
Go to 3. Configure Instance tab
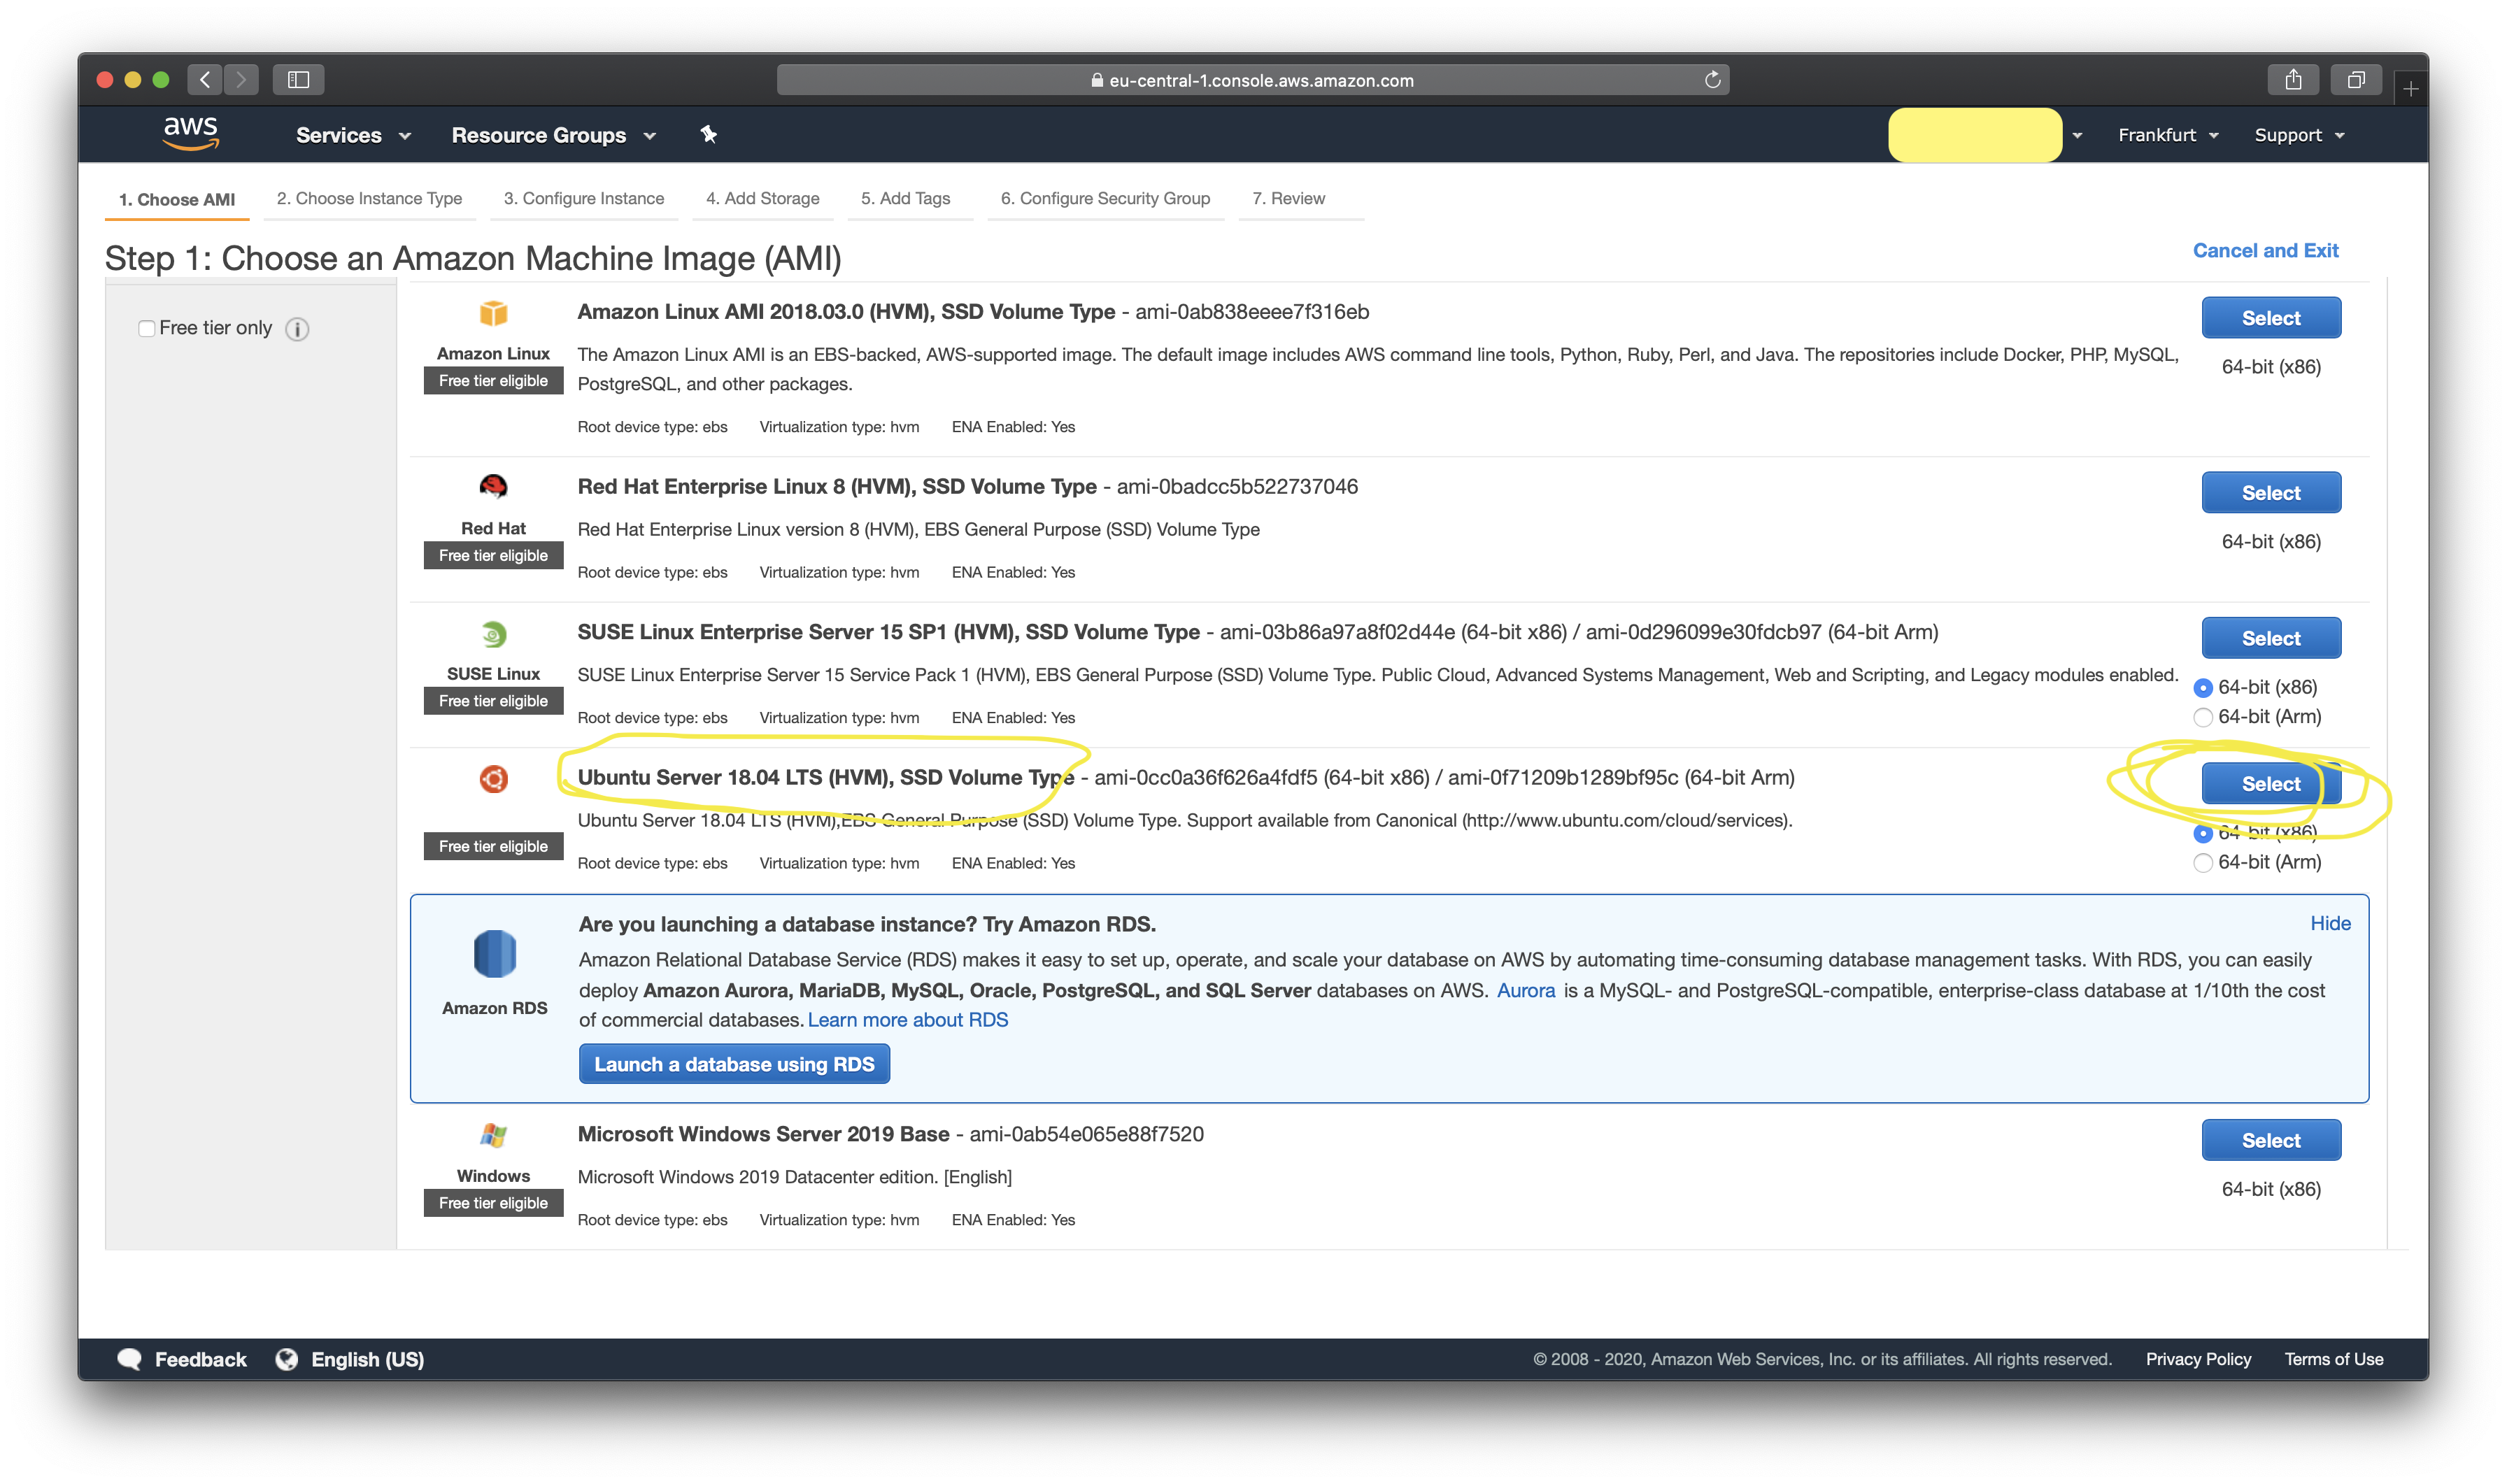pyautogui.click(x=584, y=198)
